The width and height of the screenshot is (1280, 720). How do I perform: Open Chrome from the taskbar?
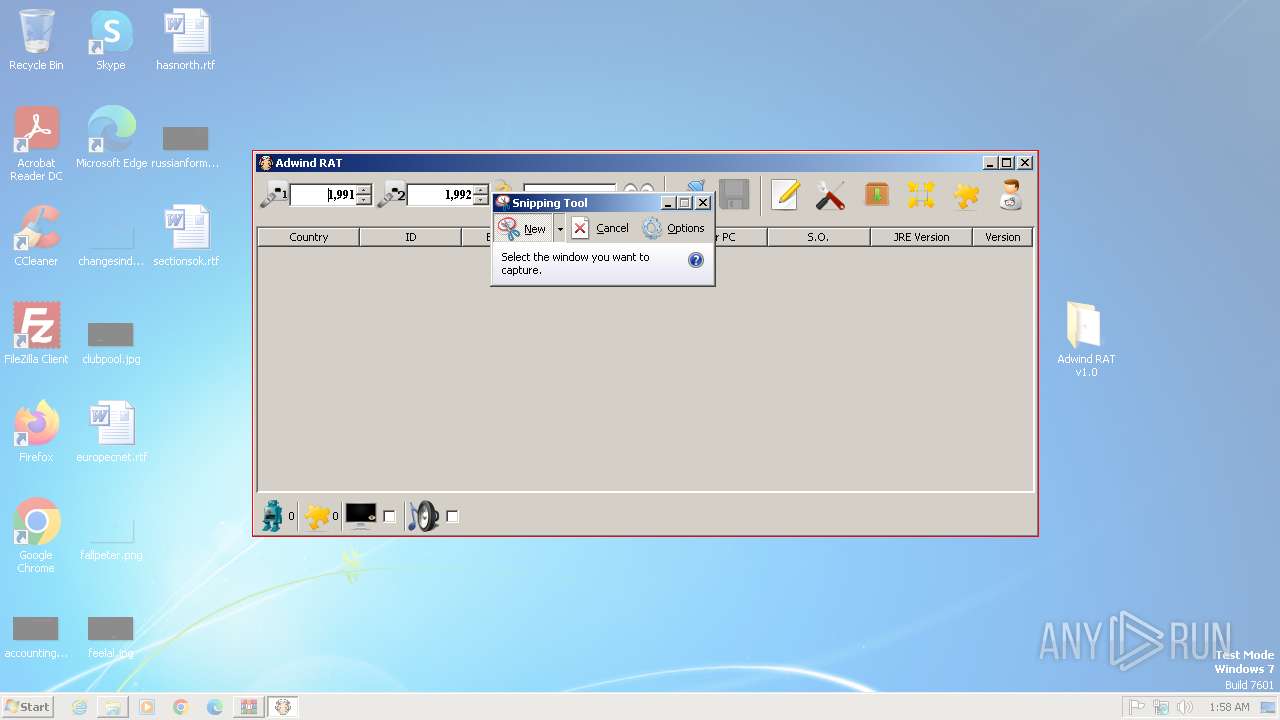[181, 707]
